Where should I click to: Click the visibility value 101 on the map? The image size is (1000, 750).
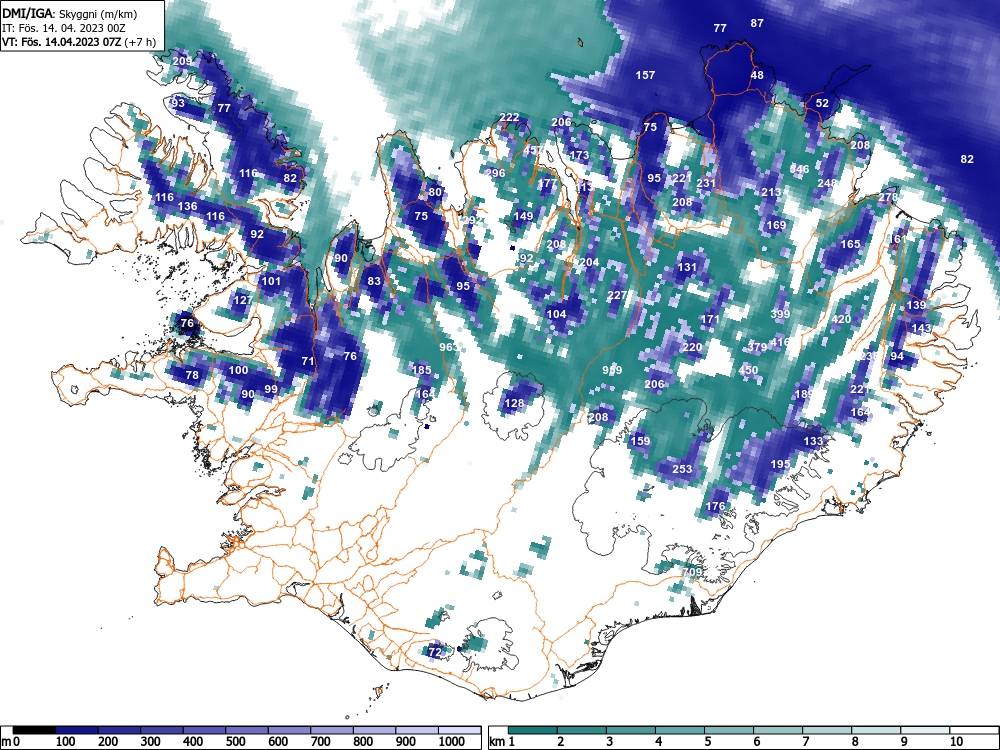pos(271,281)
